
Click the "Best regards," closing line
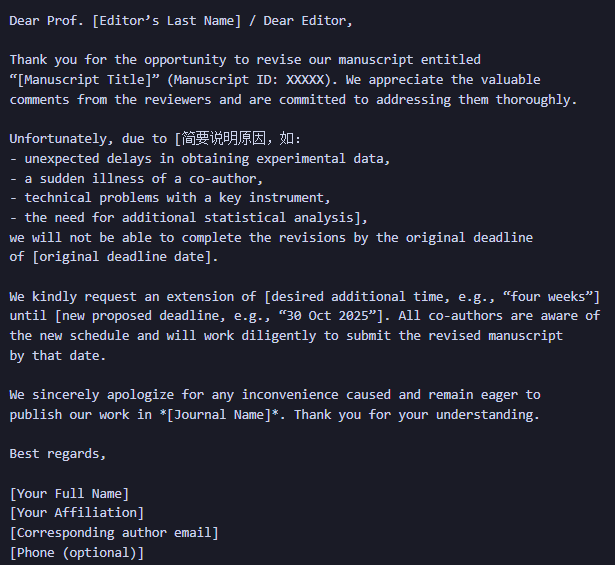point(57,453)
